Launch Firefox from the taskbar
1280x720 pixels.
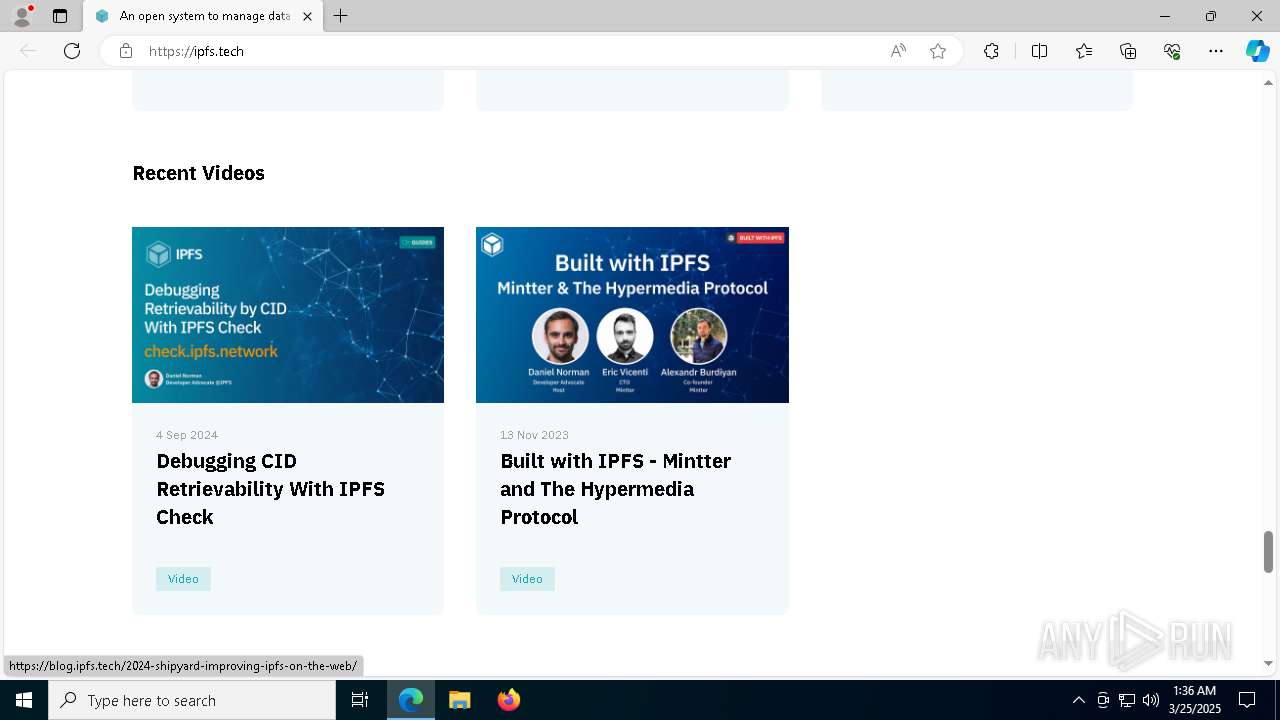click(x=509, y=700)
